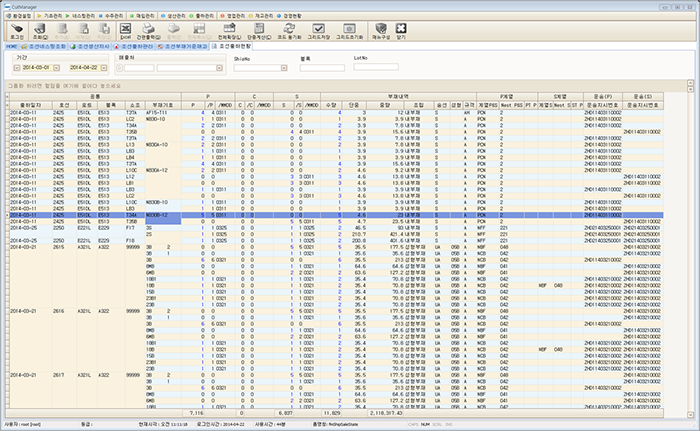Switch to the 조선출하관리 tab
Image resolution: width=700 pixels, height=431 pixels.
point(133,46)
